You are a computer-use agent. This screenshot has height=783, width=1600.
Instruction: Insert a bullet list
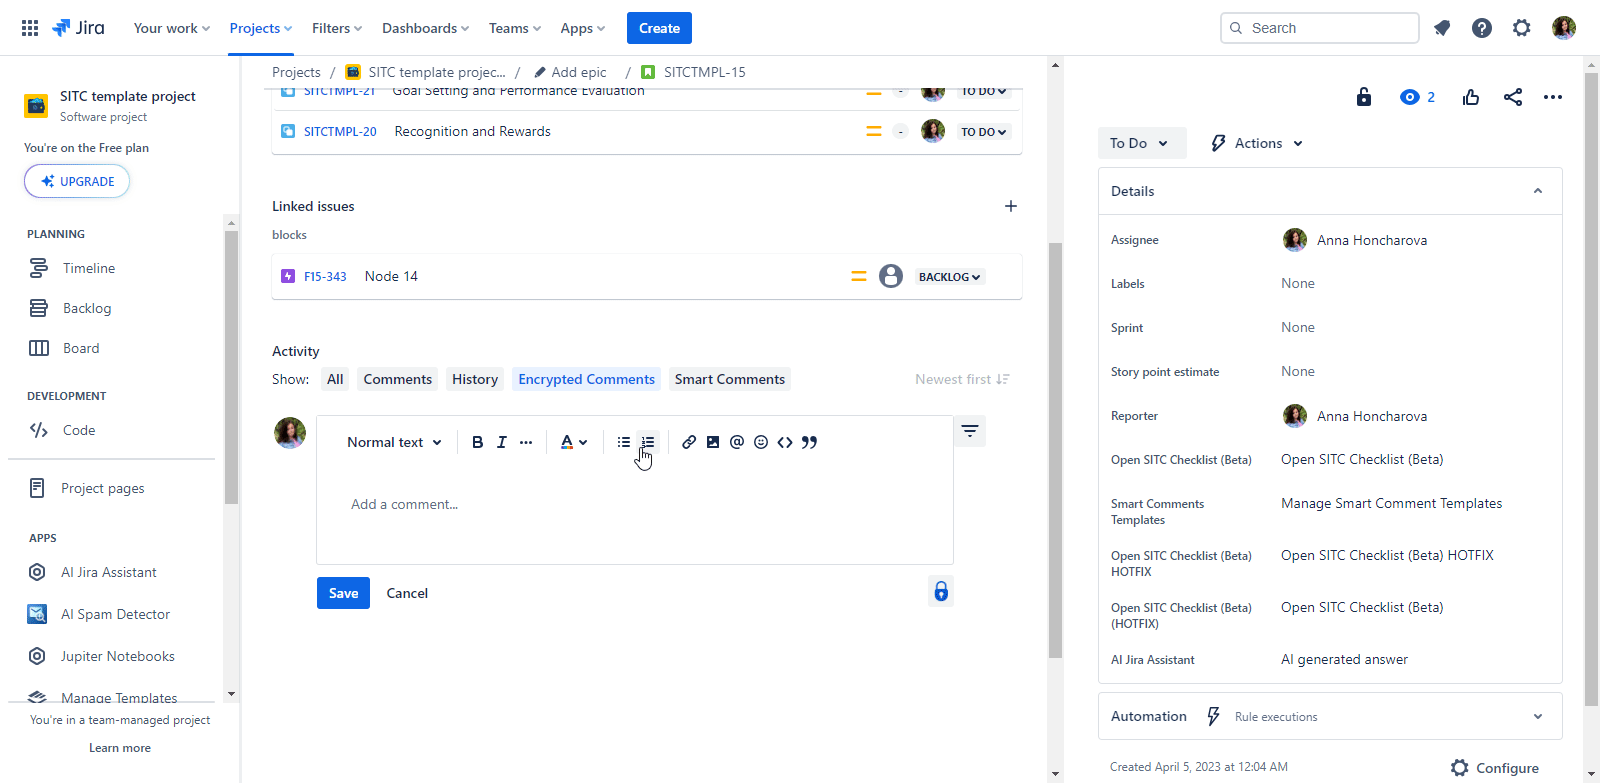pyautogui.click(x=624, y=442)
